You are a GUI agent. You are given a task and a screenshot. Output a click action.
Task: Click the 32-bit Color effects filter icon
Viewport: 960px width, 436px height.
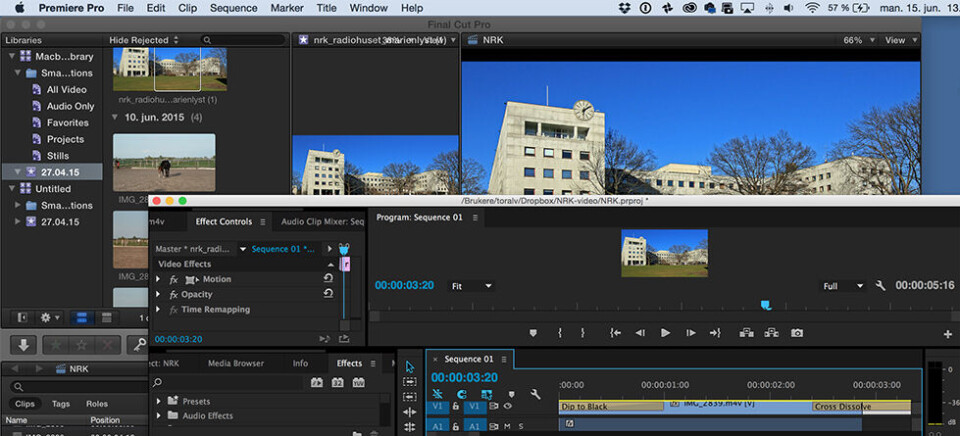(337, 382)
